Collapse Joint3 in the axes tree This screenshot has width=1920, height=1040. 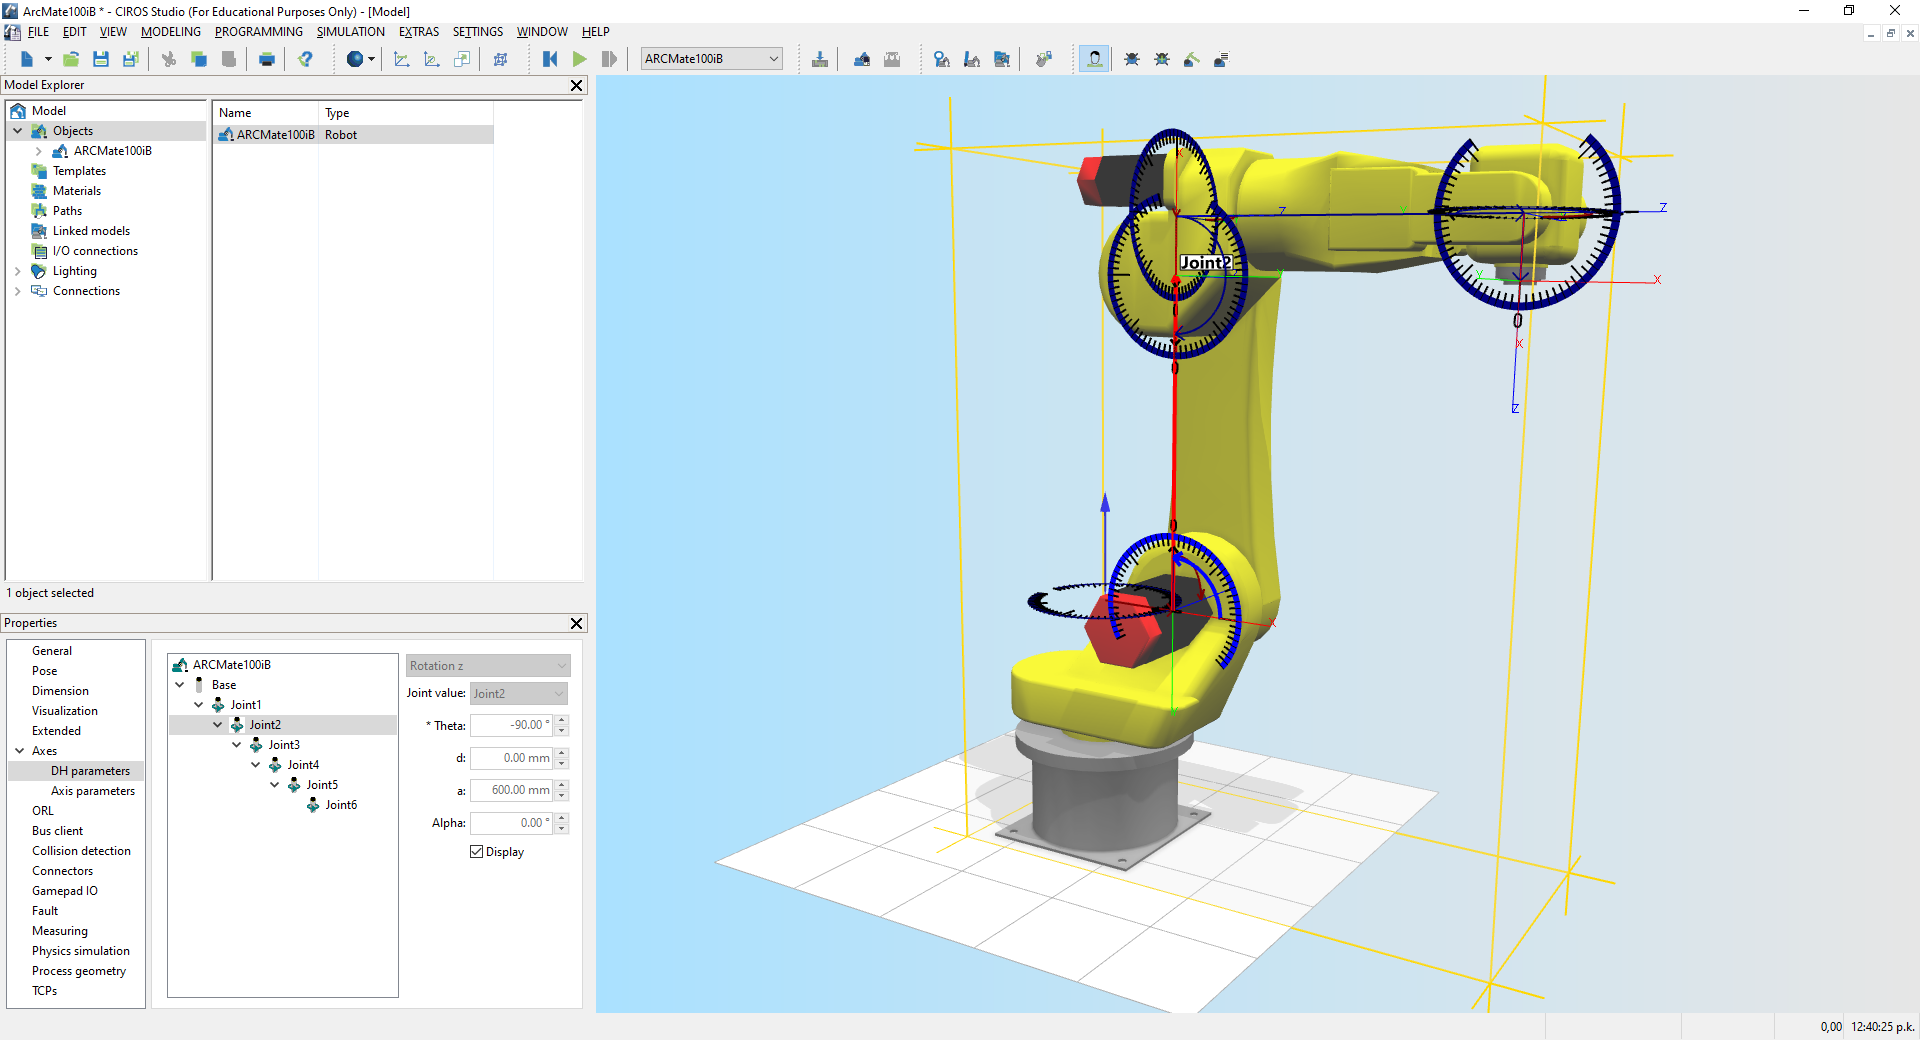[x=237, y=745]
